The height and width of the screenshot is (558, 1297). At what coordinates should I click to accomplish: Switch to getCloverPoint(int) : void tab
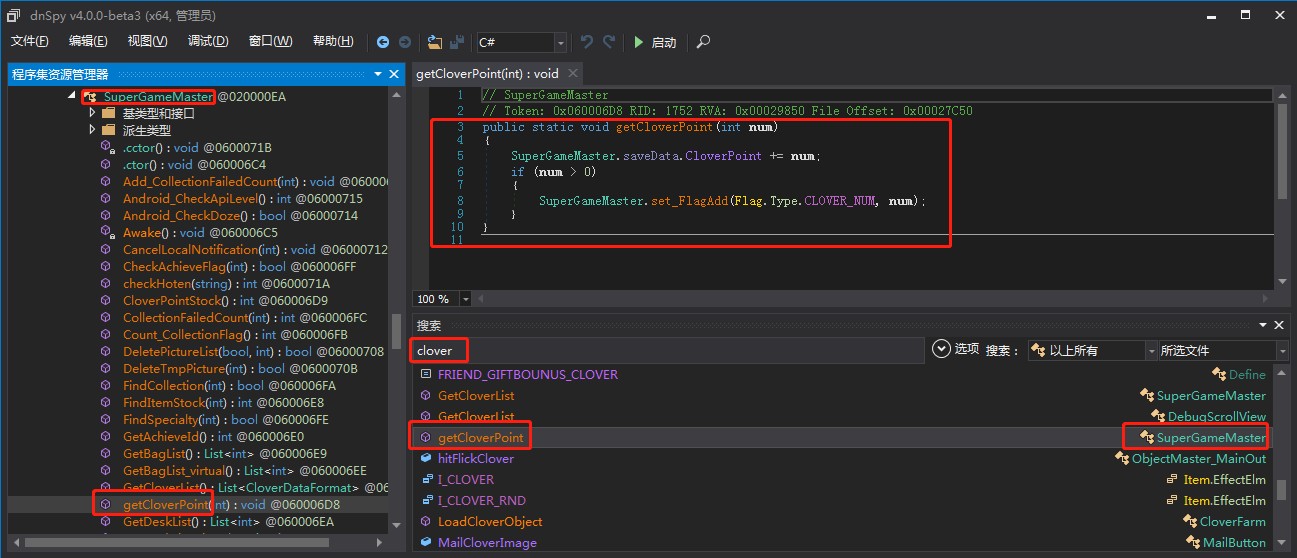(487, 73)
